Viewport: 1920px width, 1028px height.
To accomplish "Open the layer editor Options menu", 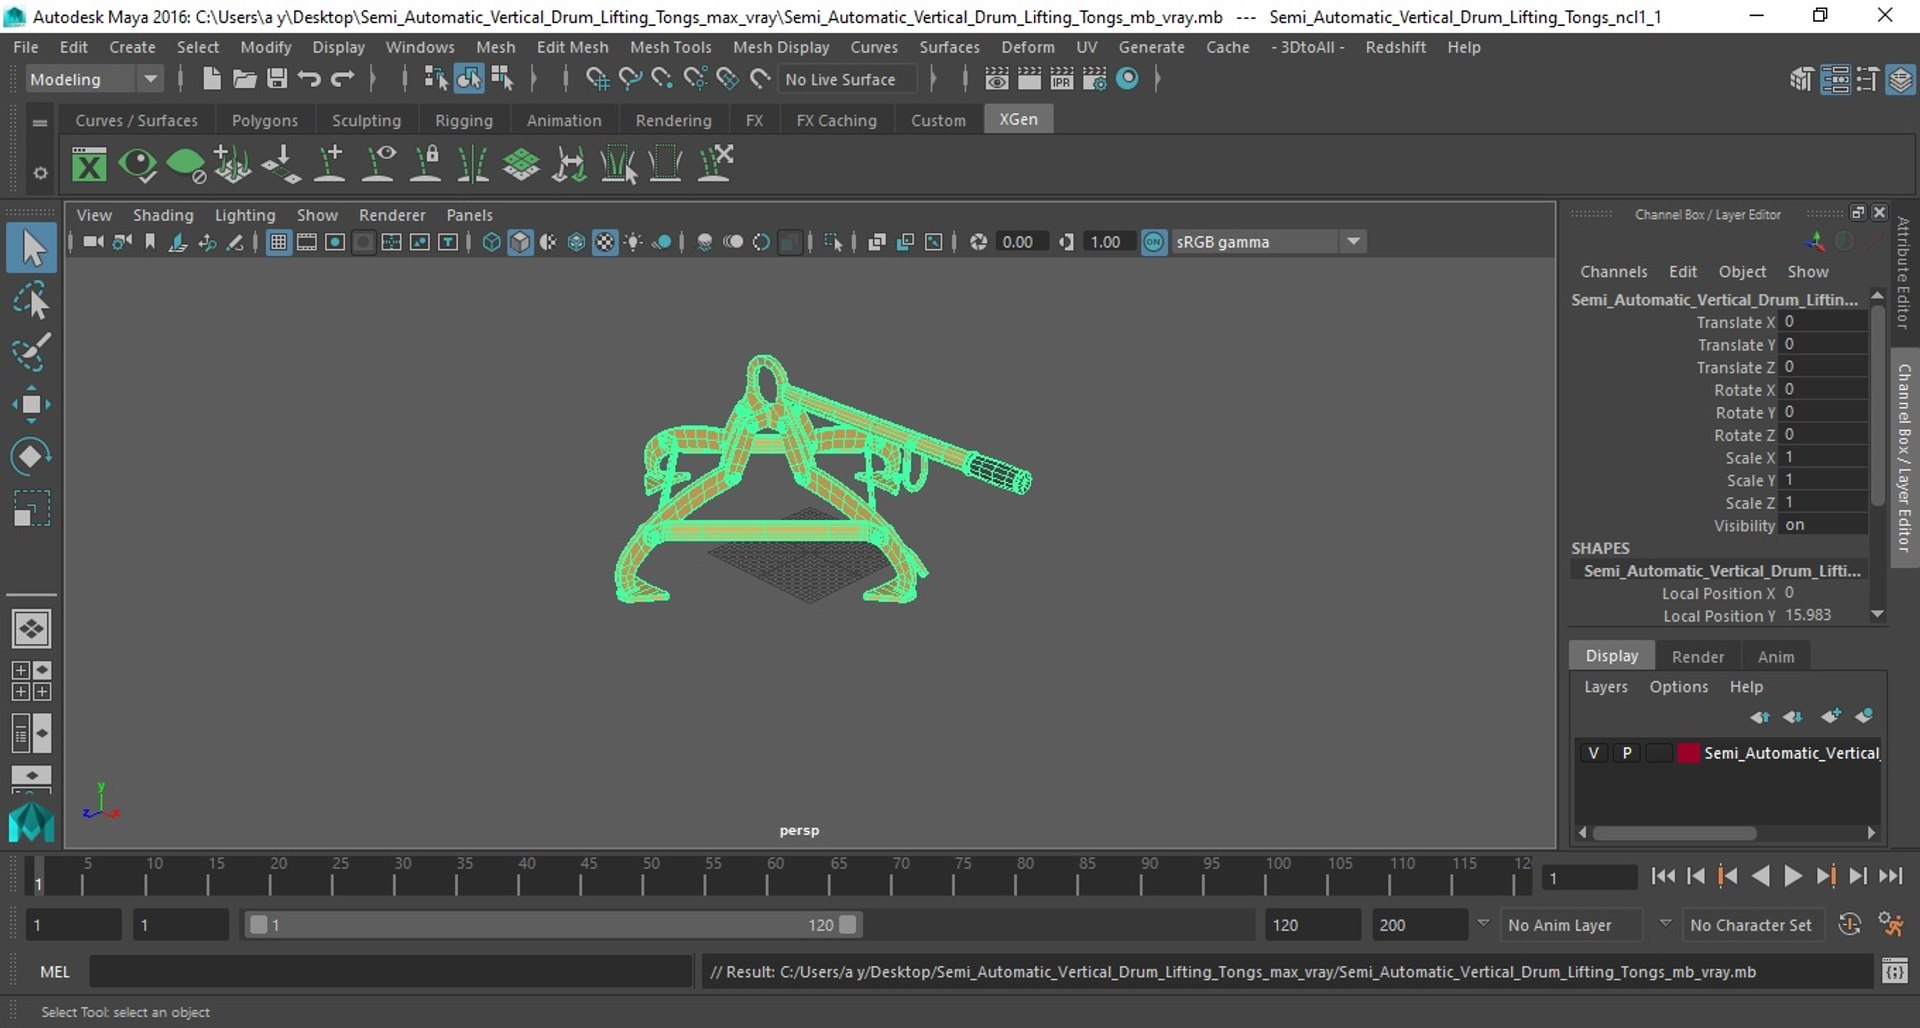I will click(1678, 687).
